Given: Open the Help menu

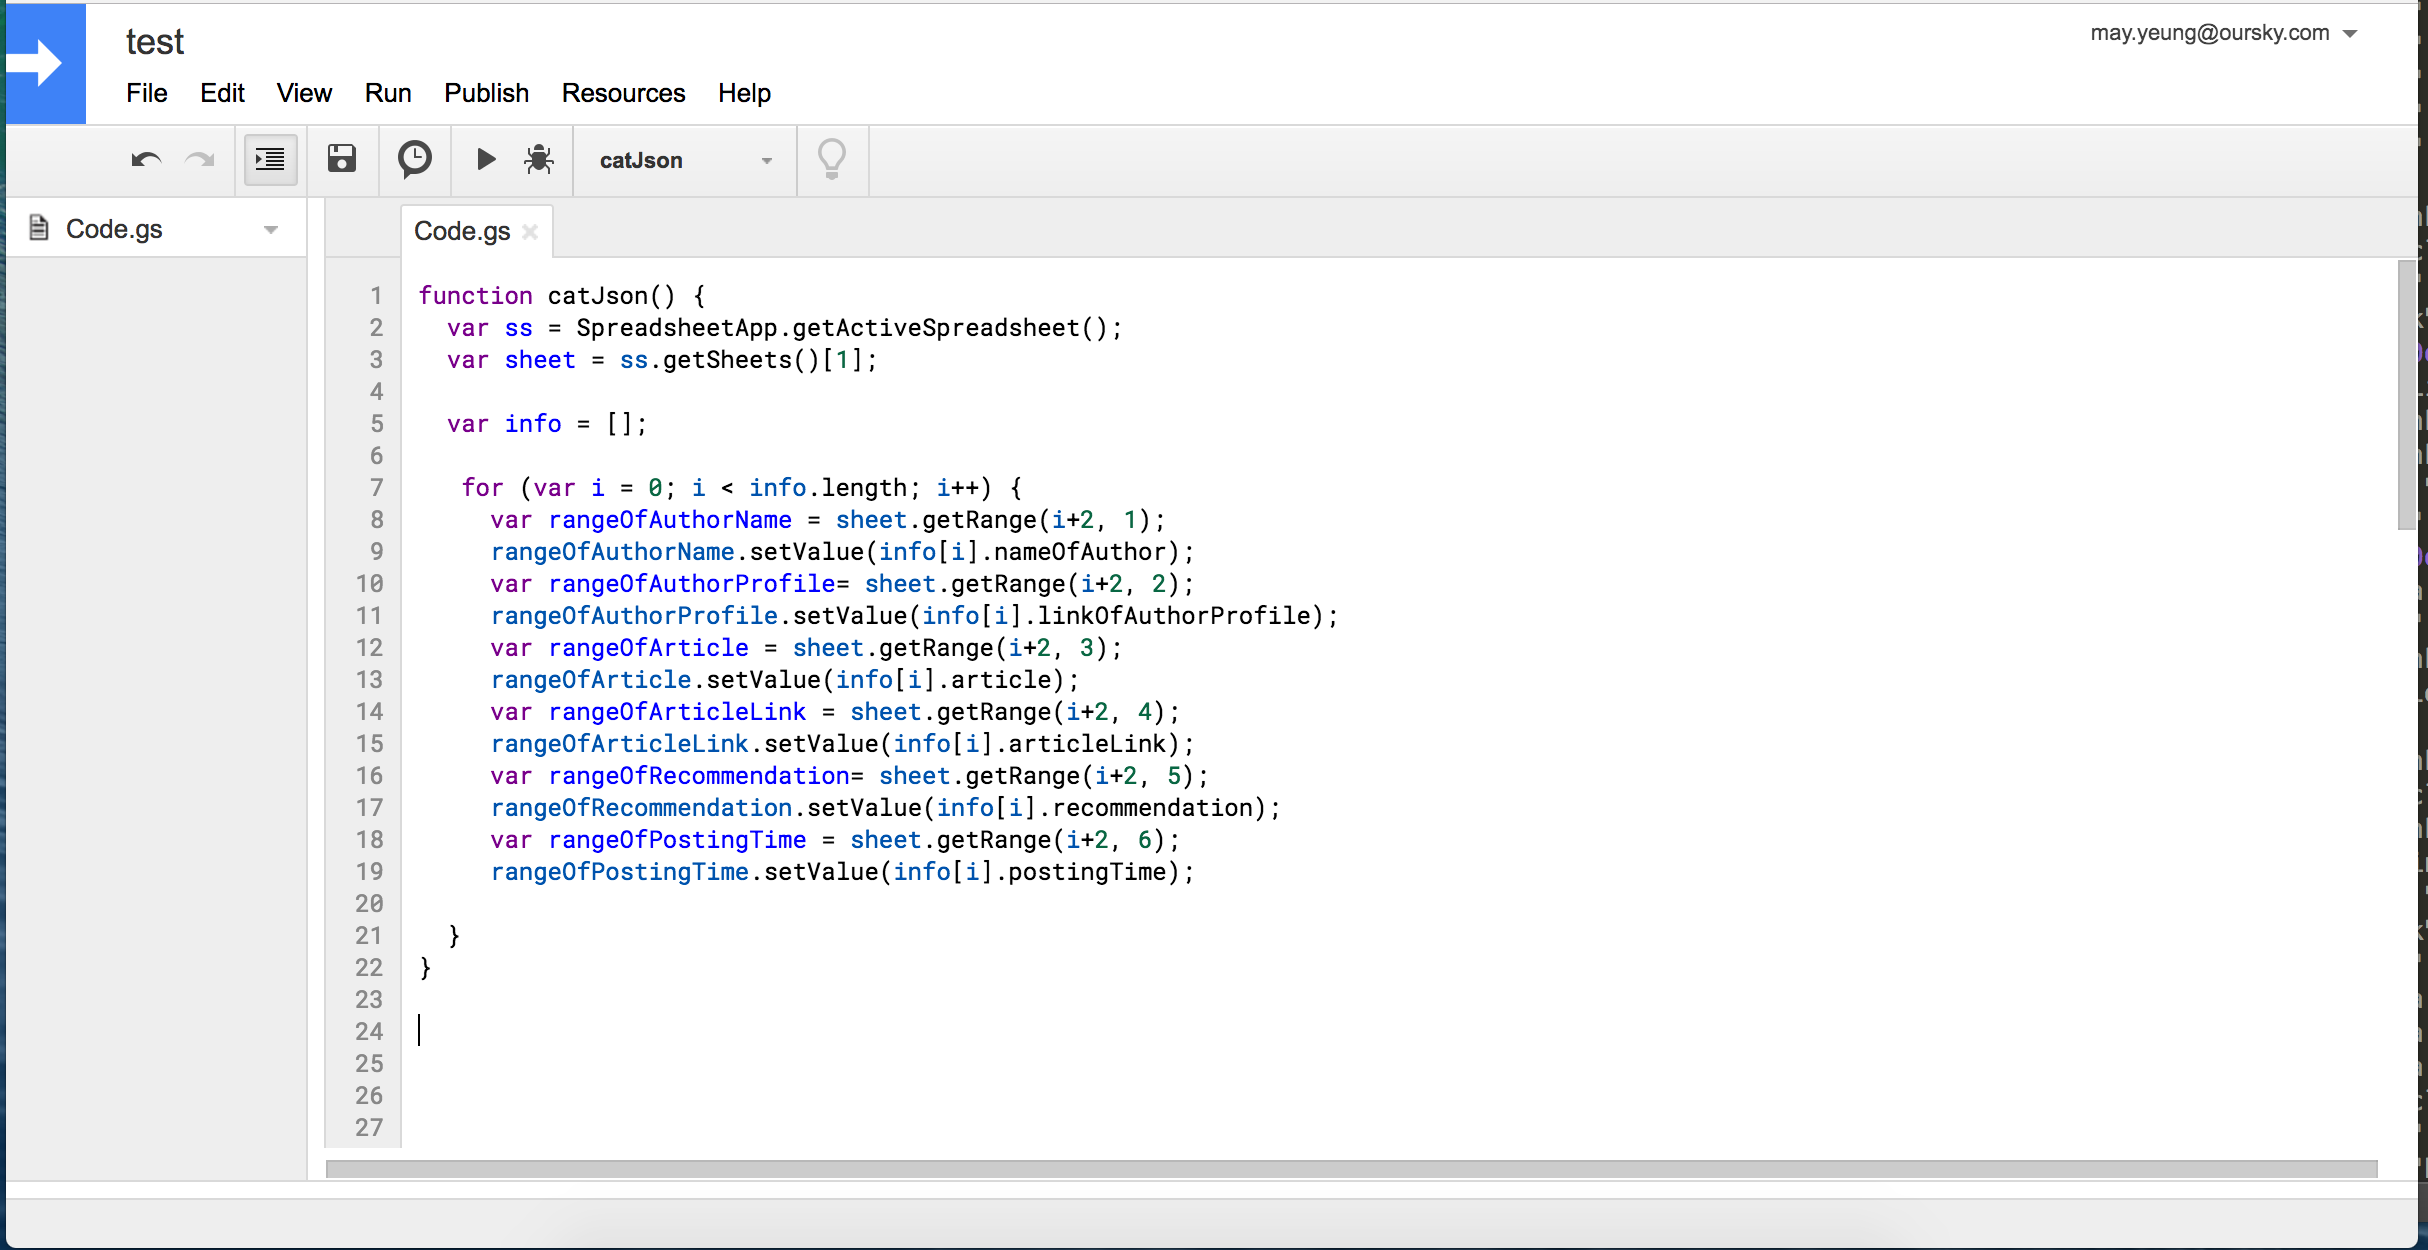Looking at the screenshot, I should point(744,93).
